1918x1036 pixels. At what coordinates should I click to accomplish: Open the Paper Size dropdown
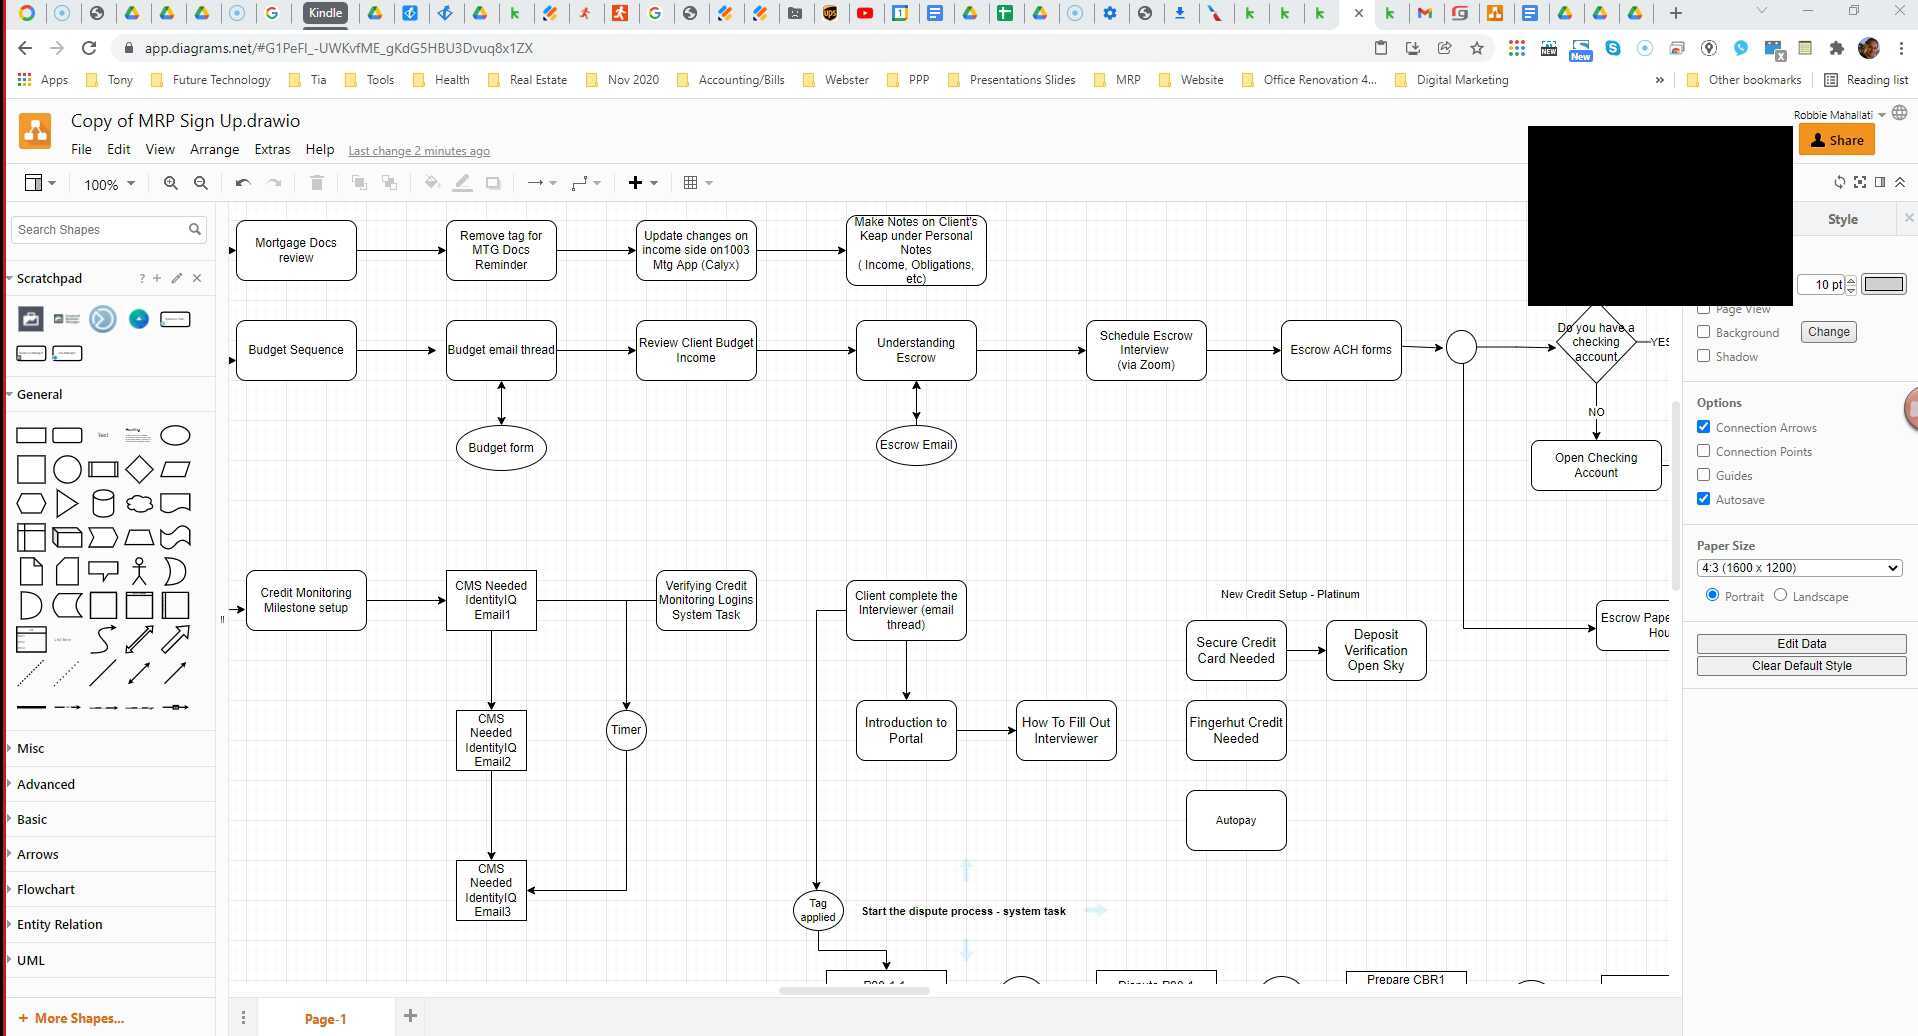coord(1800,567)
